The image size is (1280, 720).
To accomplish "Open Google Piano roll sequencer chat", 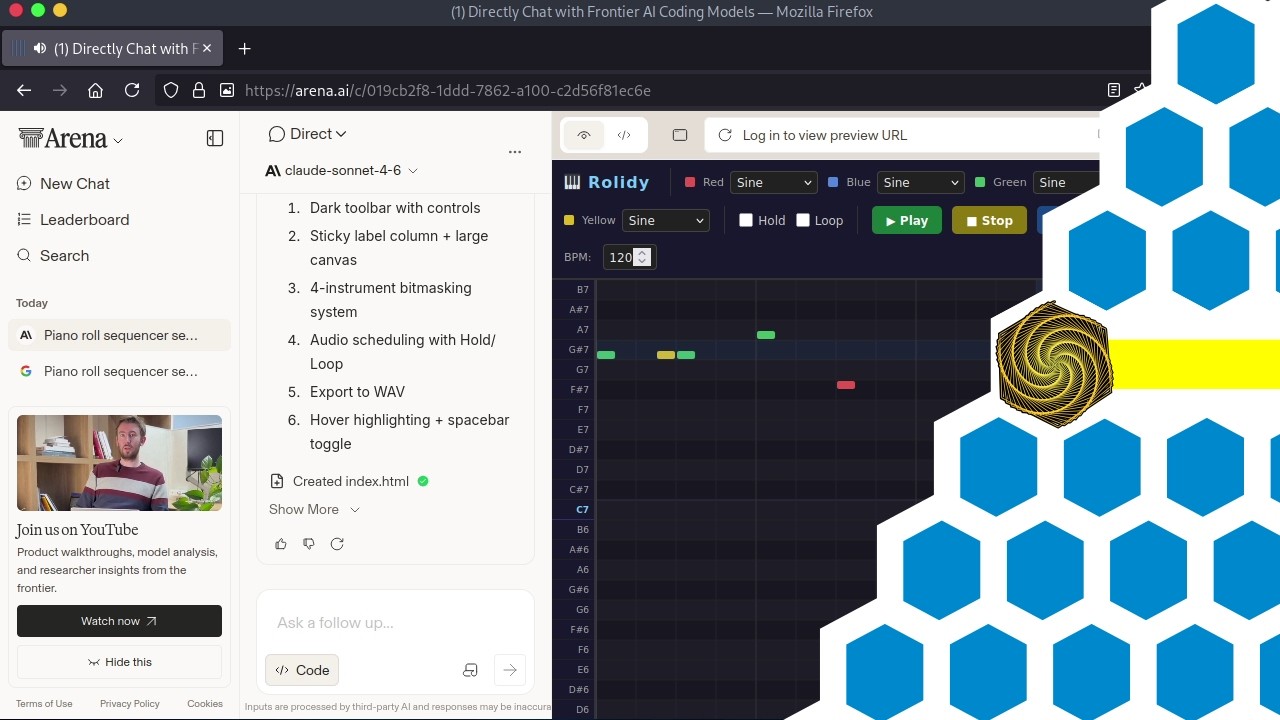I will coord(119,371).
